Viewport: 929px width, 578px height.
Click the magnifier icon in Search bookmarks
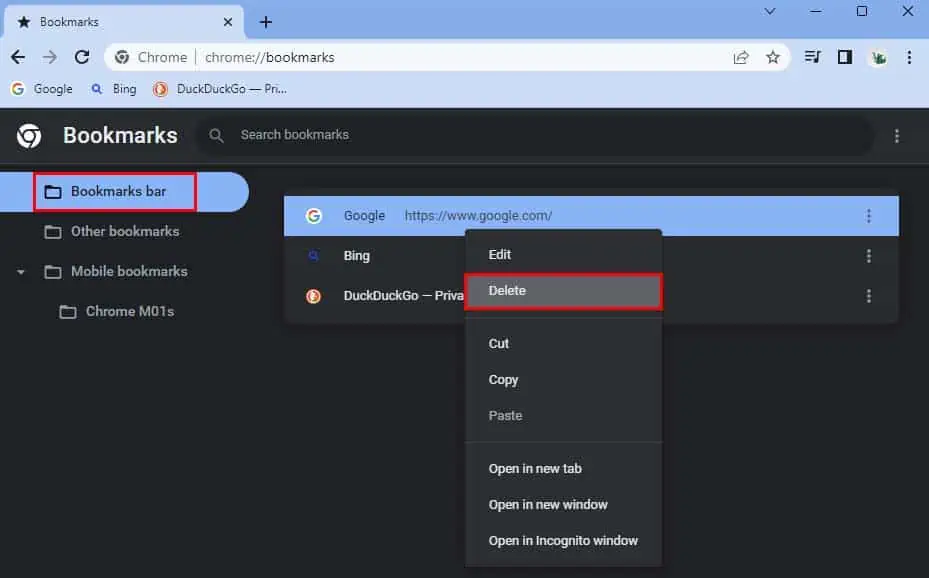coord(216,136)
